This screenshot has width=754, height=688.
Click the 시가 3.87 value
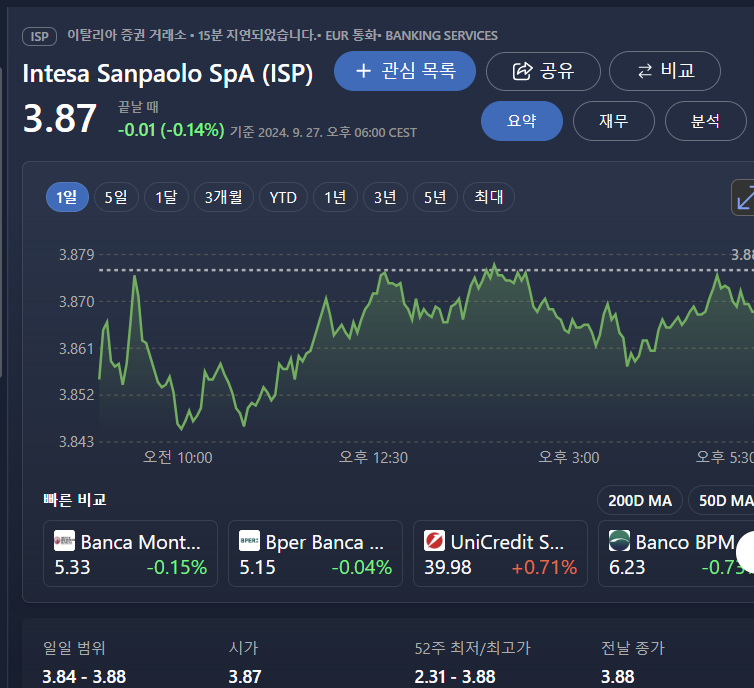click(245, 677)
